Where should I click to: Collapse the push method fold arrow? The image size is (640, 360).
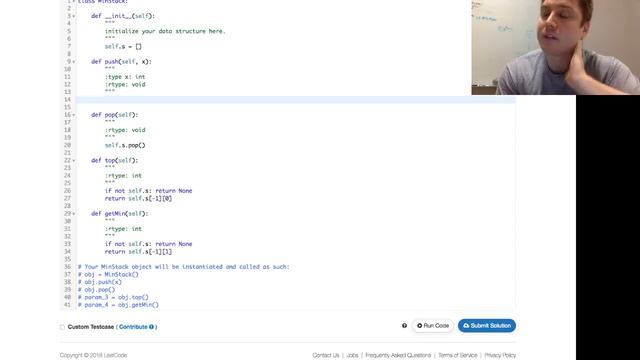(x=74, y=62)
